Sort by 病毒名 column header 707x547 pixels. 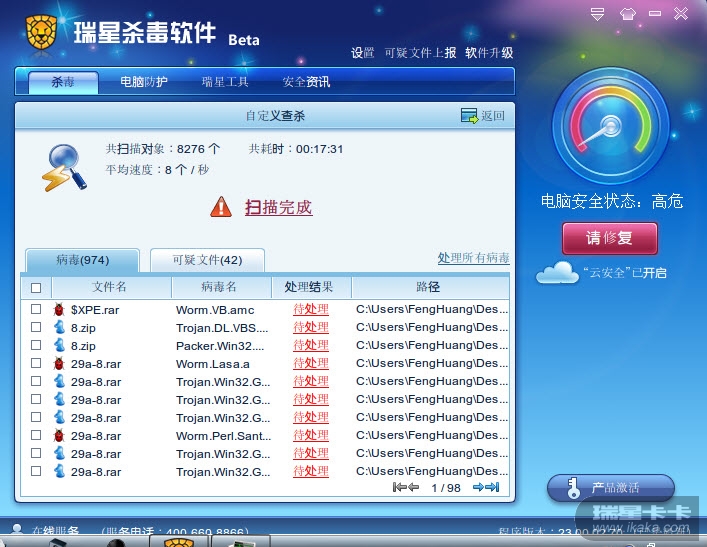[x=221, y=287]
